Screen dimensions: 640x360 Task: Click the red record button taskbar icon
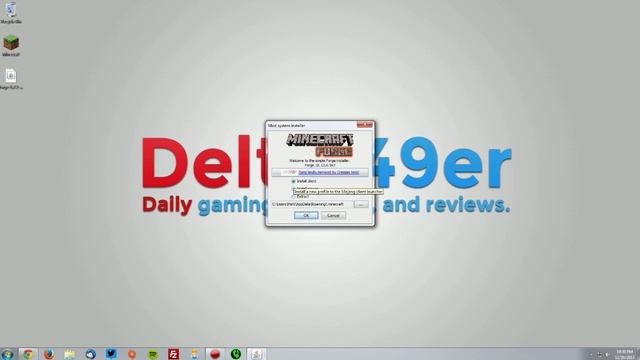[215, 354]
